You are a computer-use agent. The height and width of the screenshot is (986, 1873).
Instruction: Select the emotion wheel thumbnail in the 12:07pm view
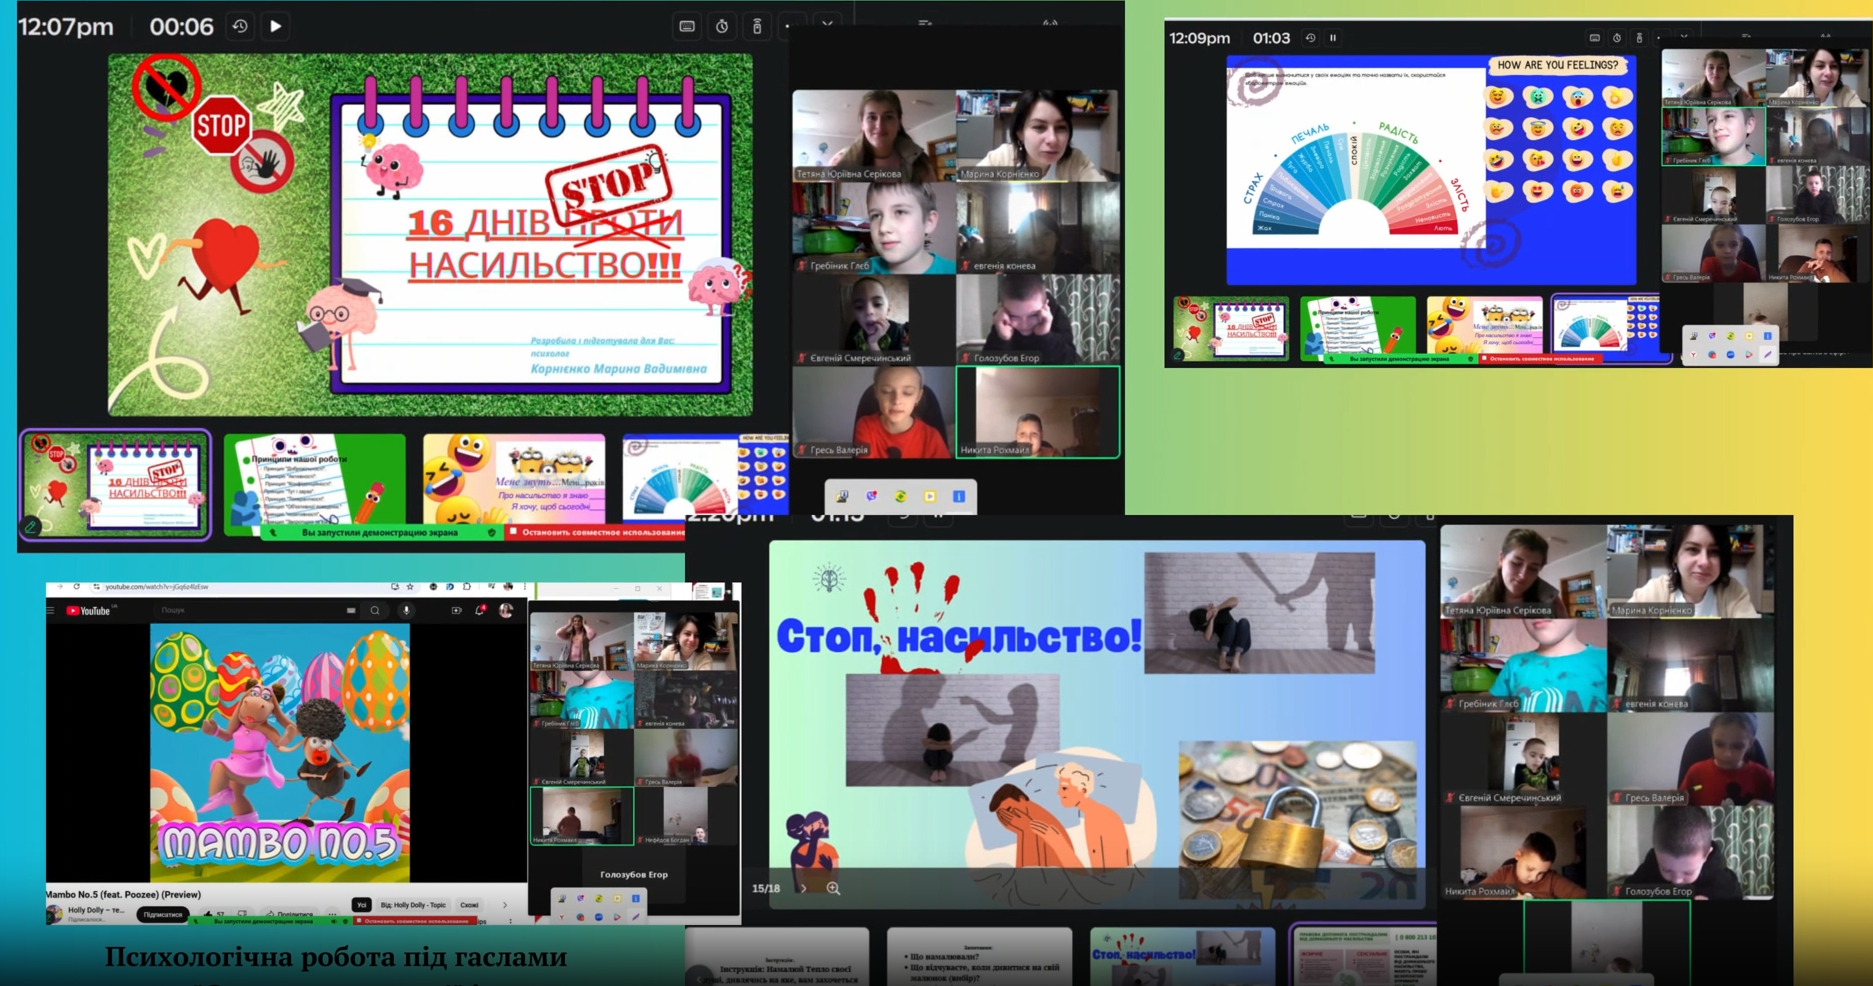(x=705, y=478)
